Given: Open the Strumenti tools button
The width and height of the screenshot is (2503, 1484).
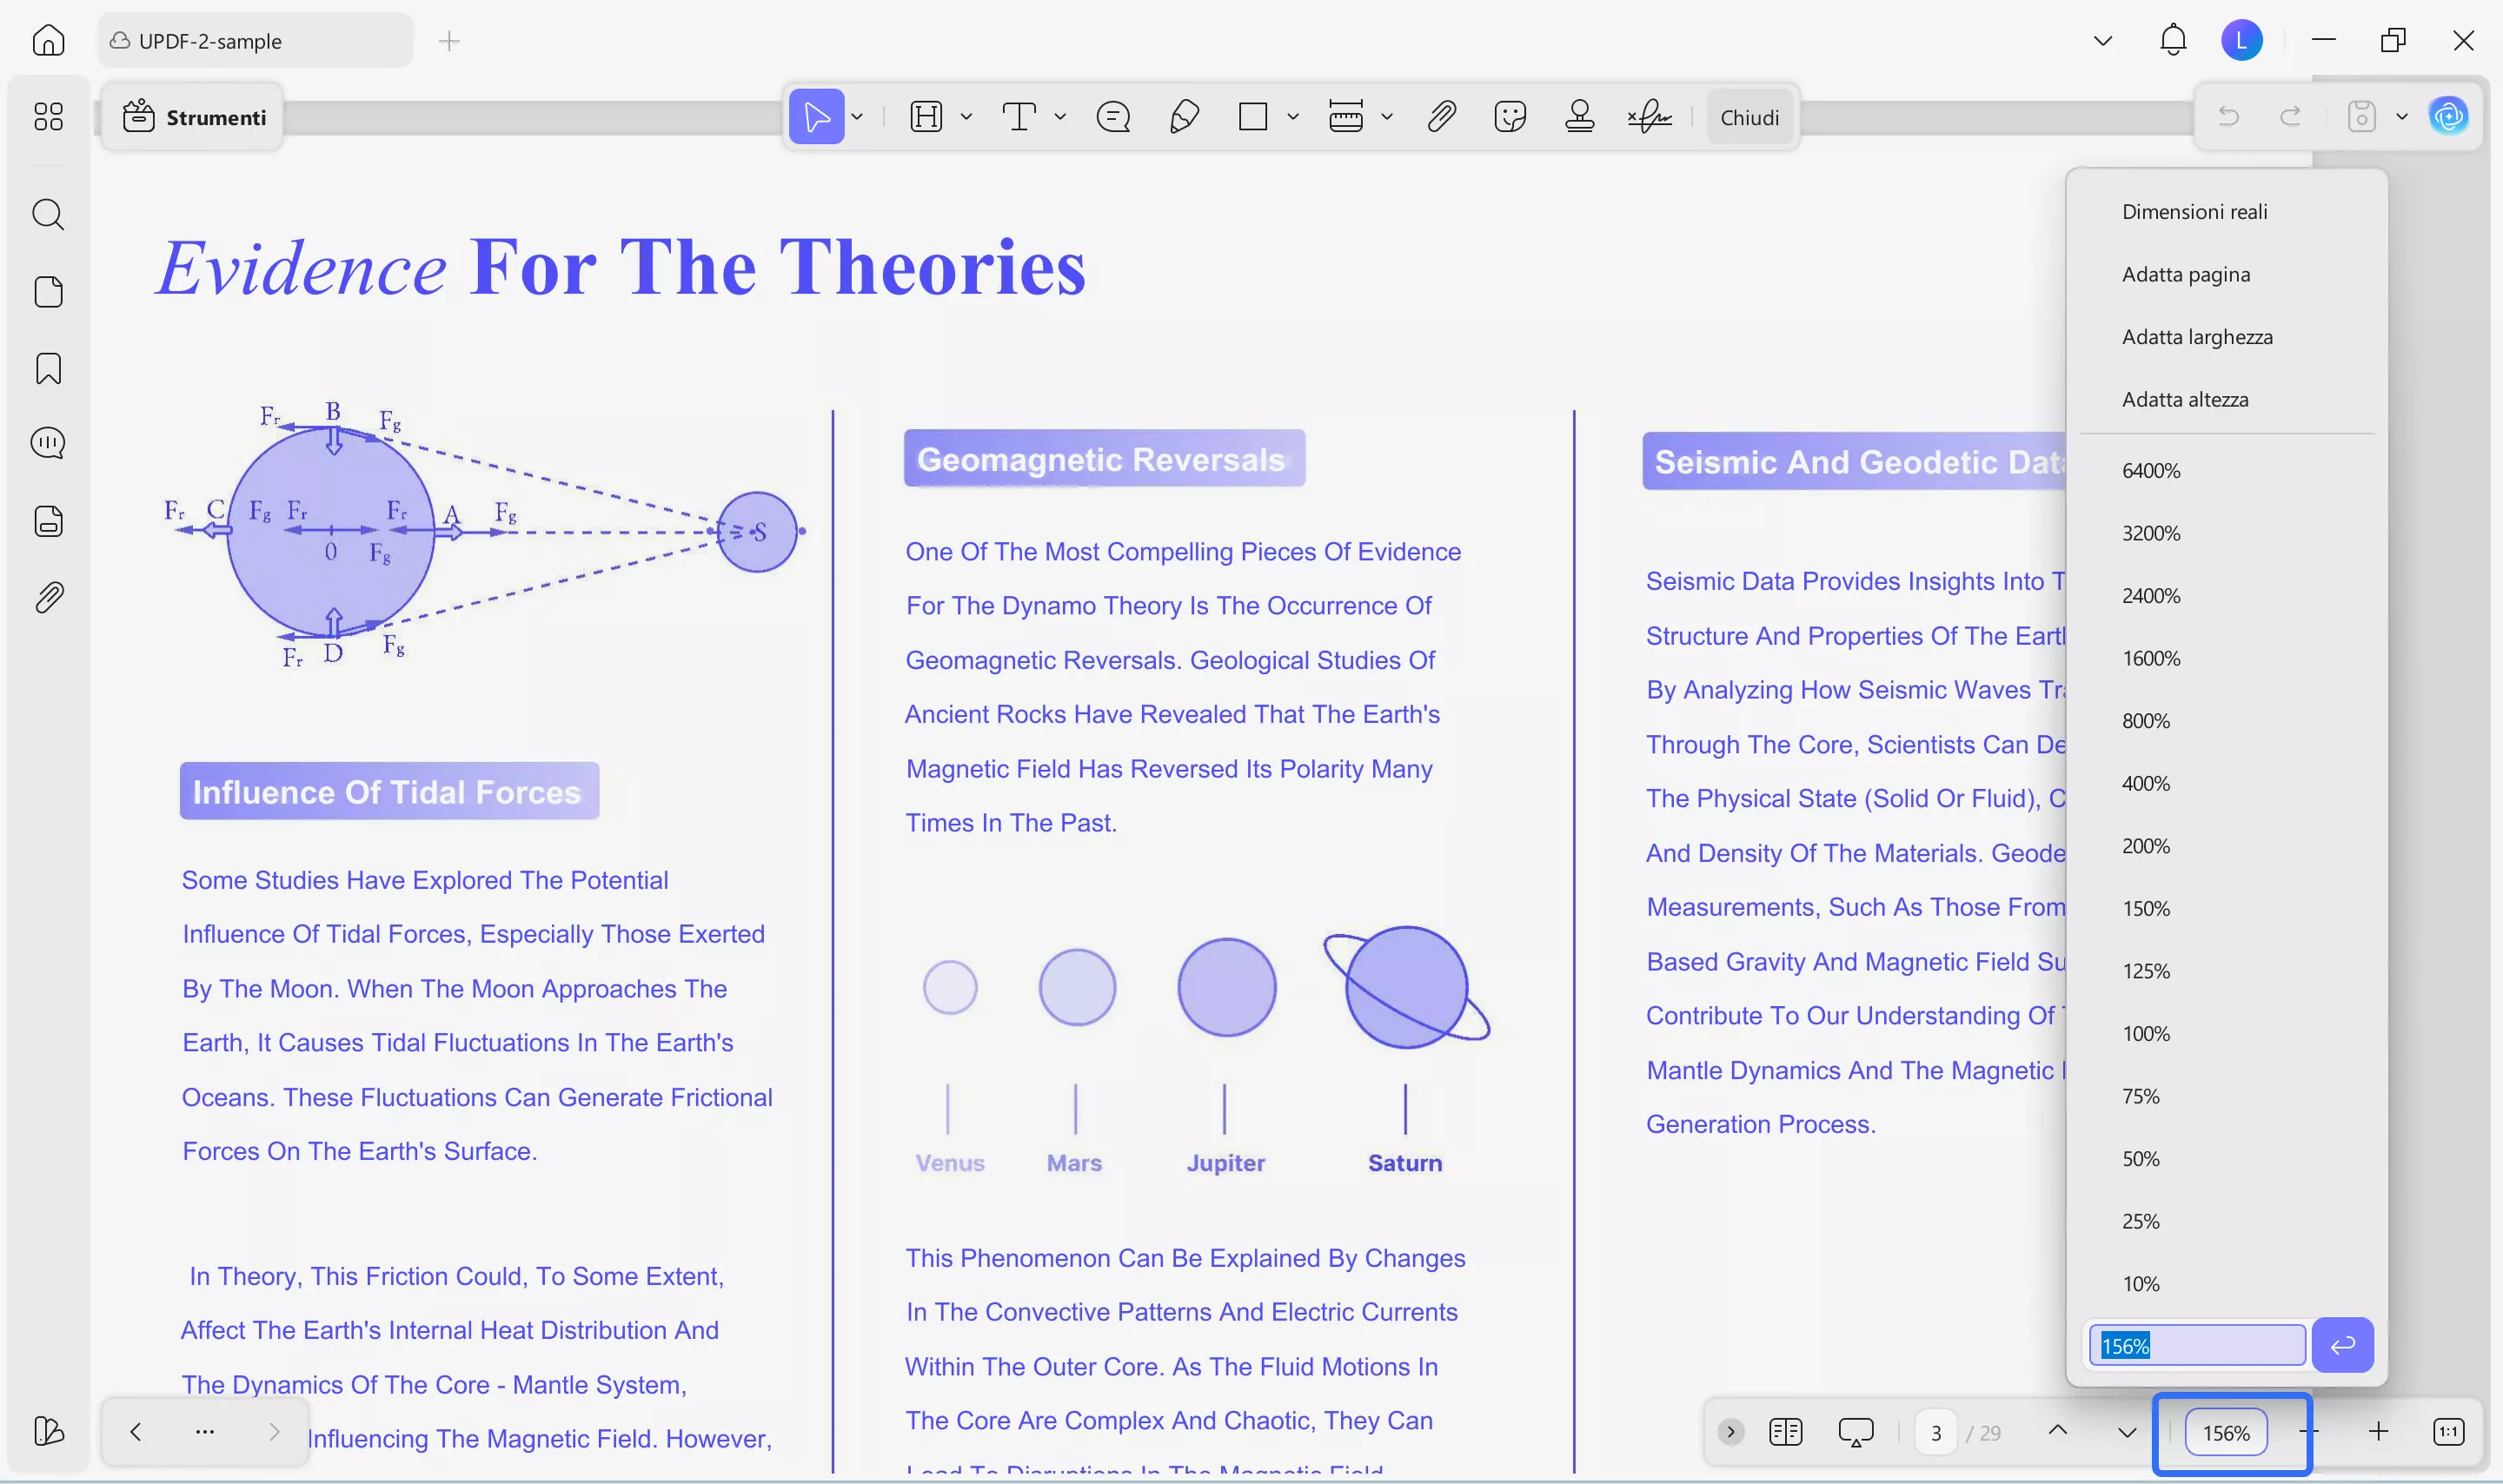Looking at the screenshot, I should [x=194, y=117].
